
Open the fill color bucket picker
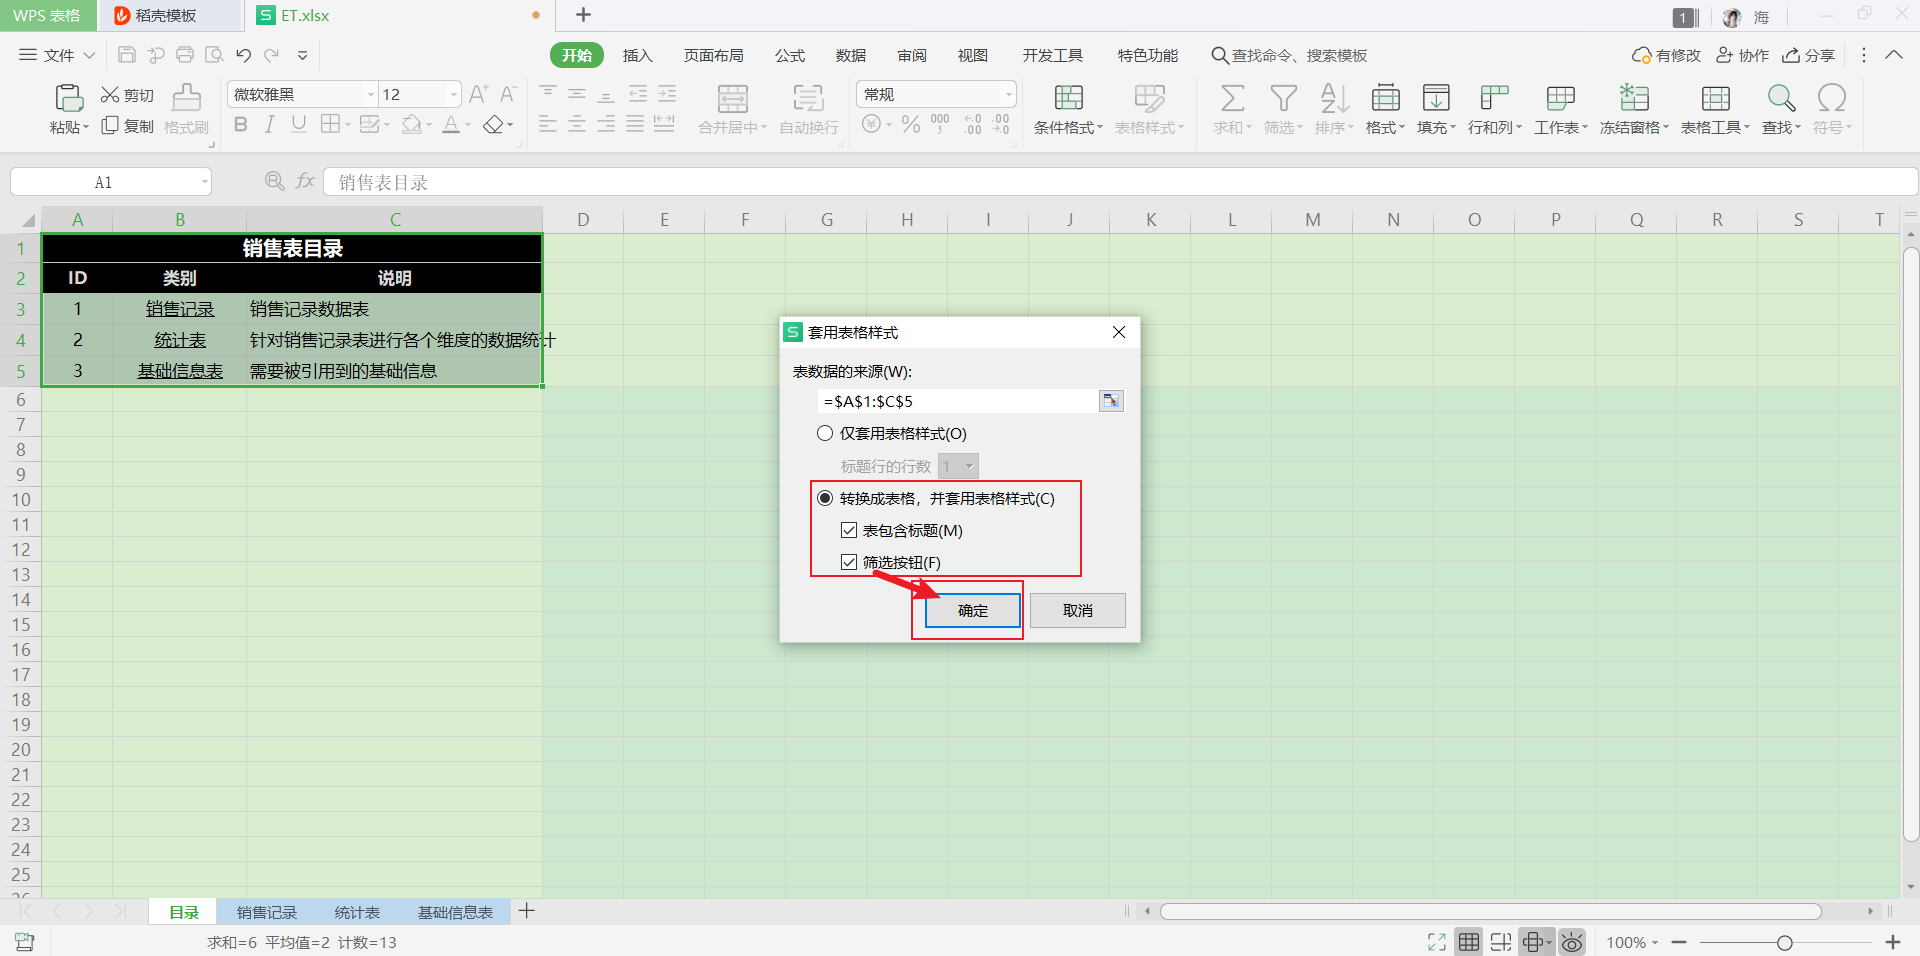411,124
